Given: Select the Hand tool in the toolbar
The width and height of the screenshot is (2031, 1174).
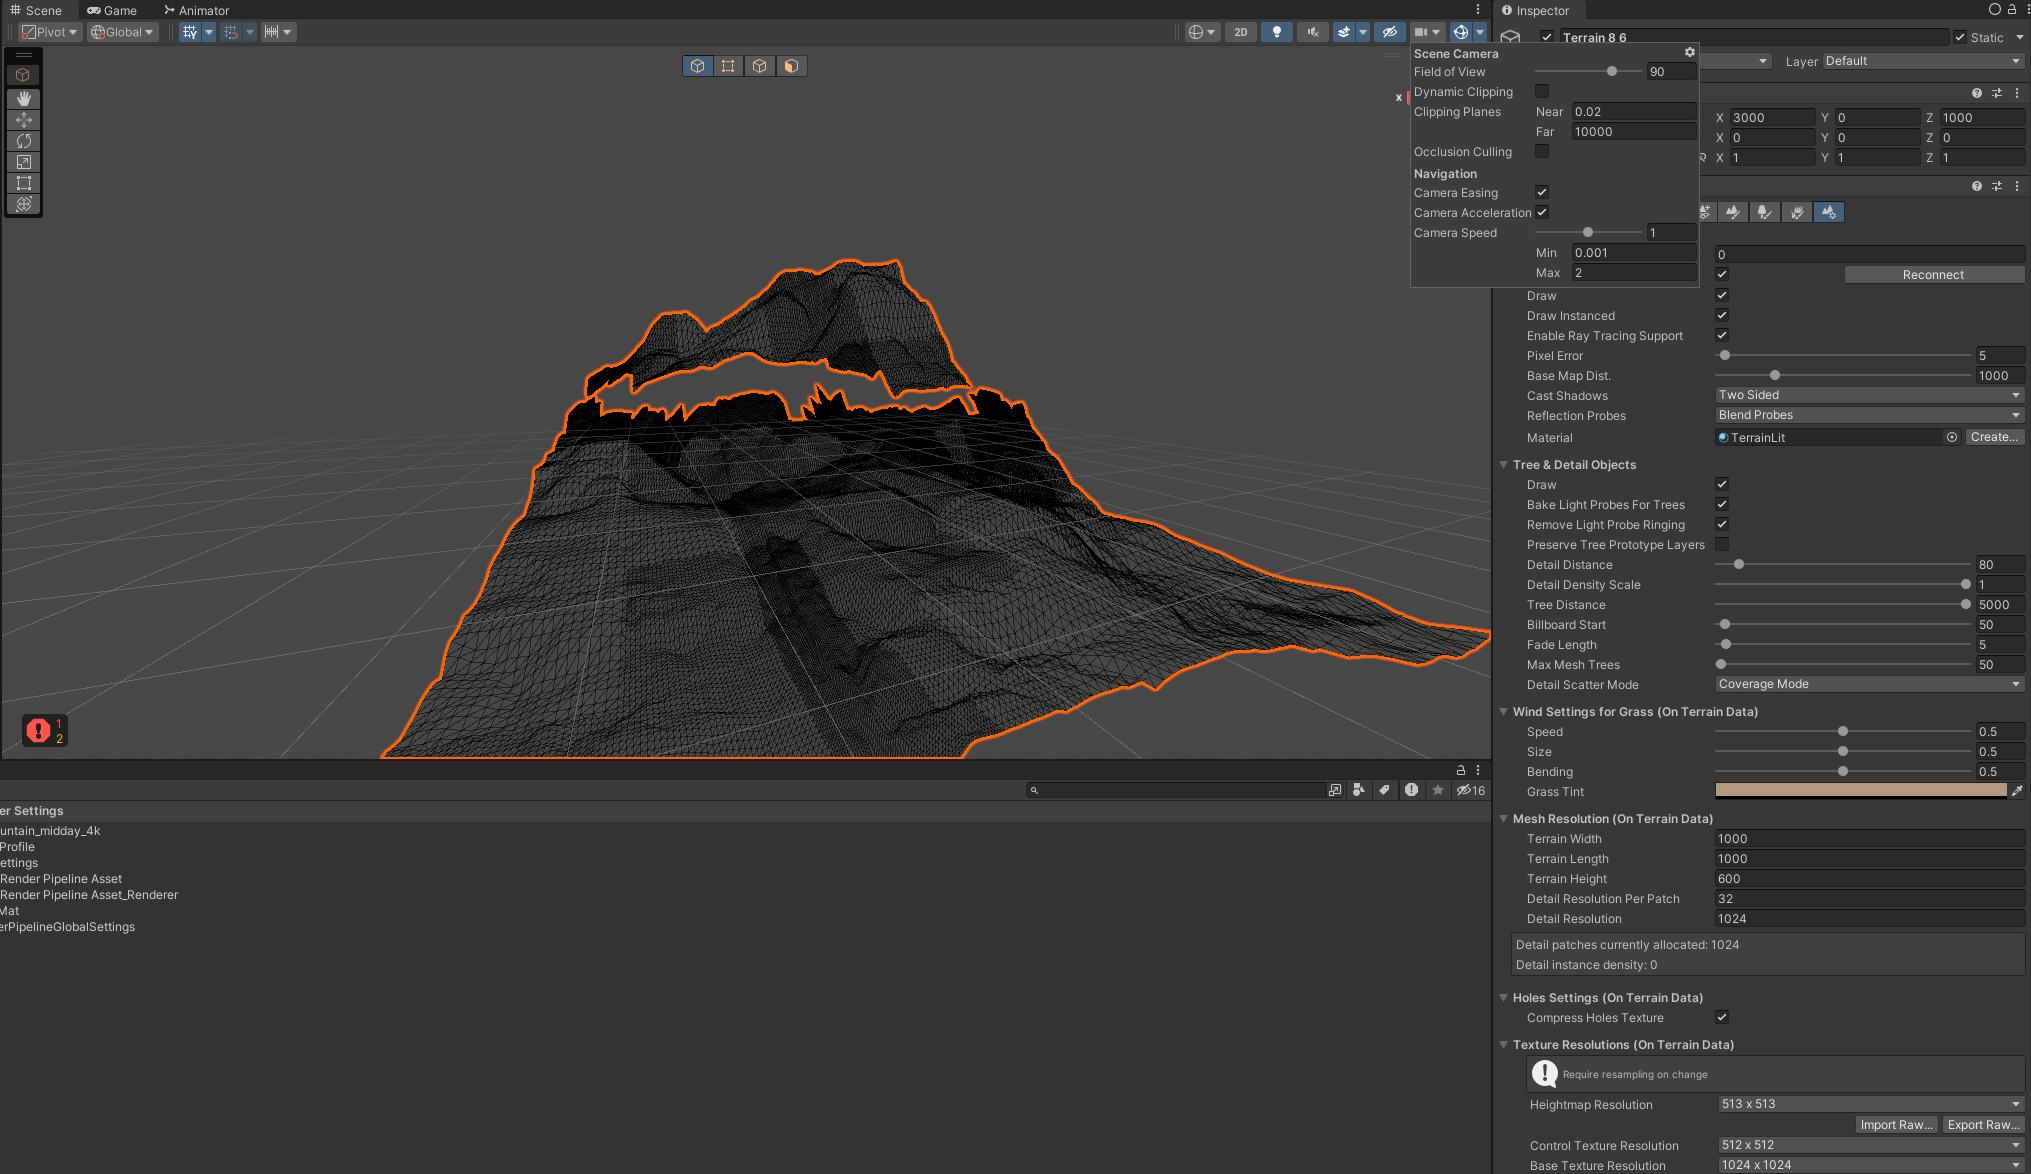Looking at the screenshot, I should click(x=23, y=98).
